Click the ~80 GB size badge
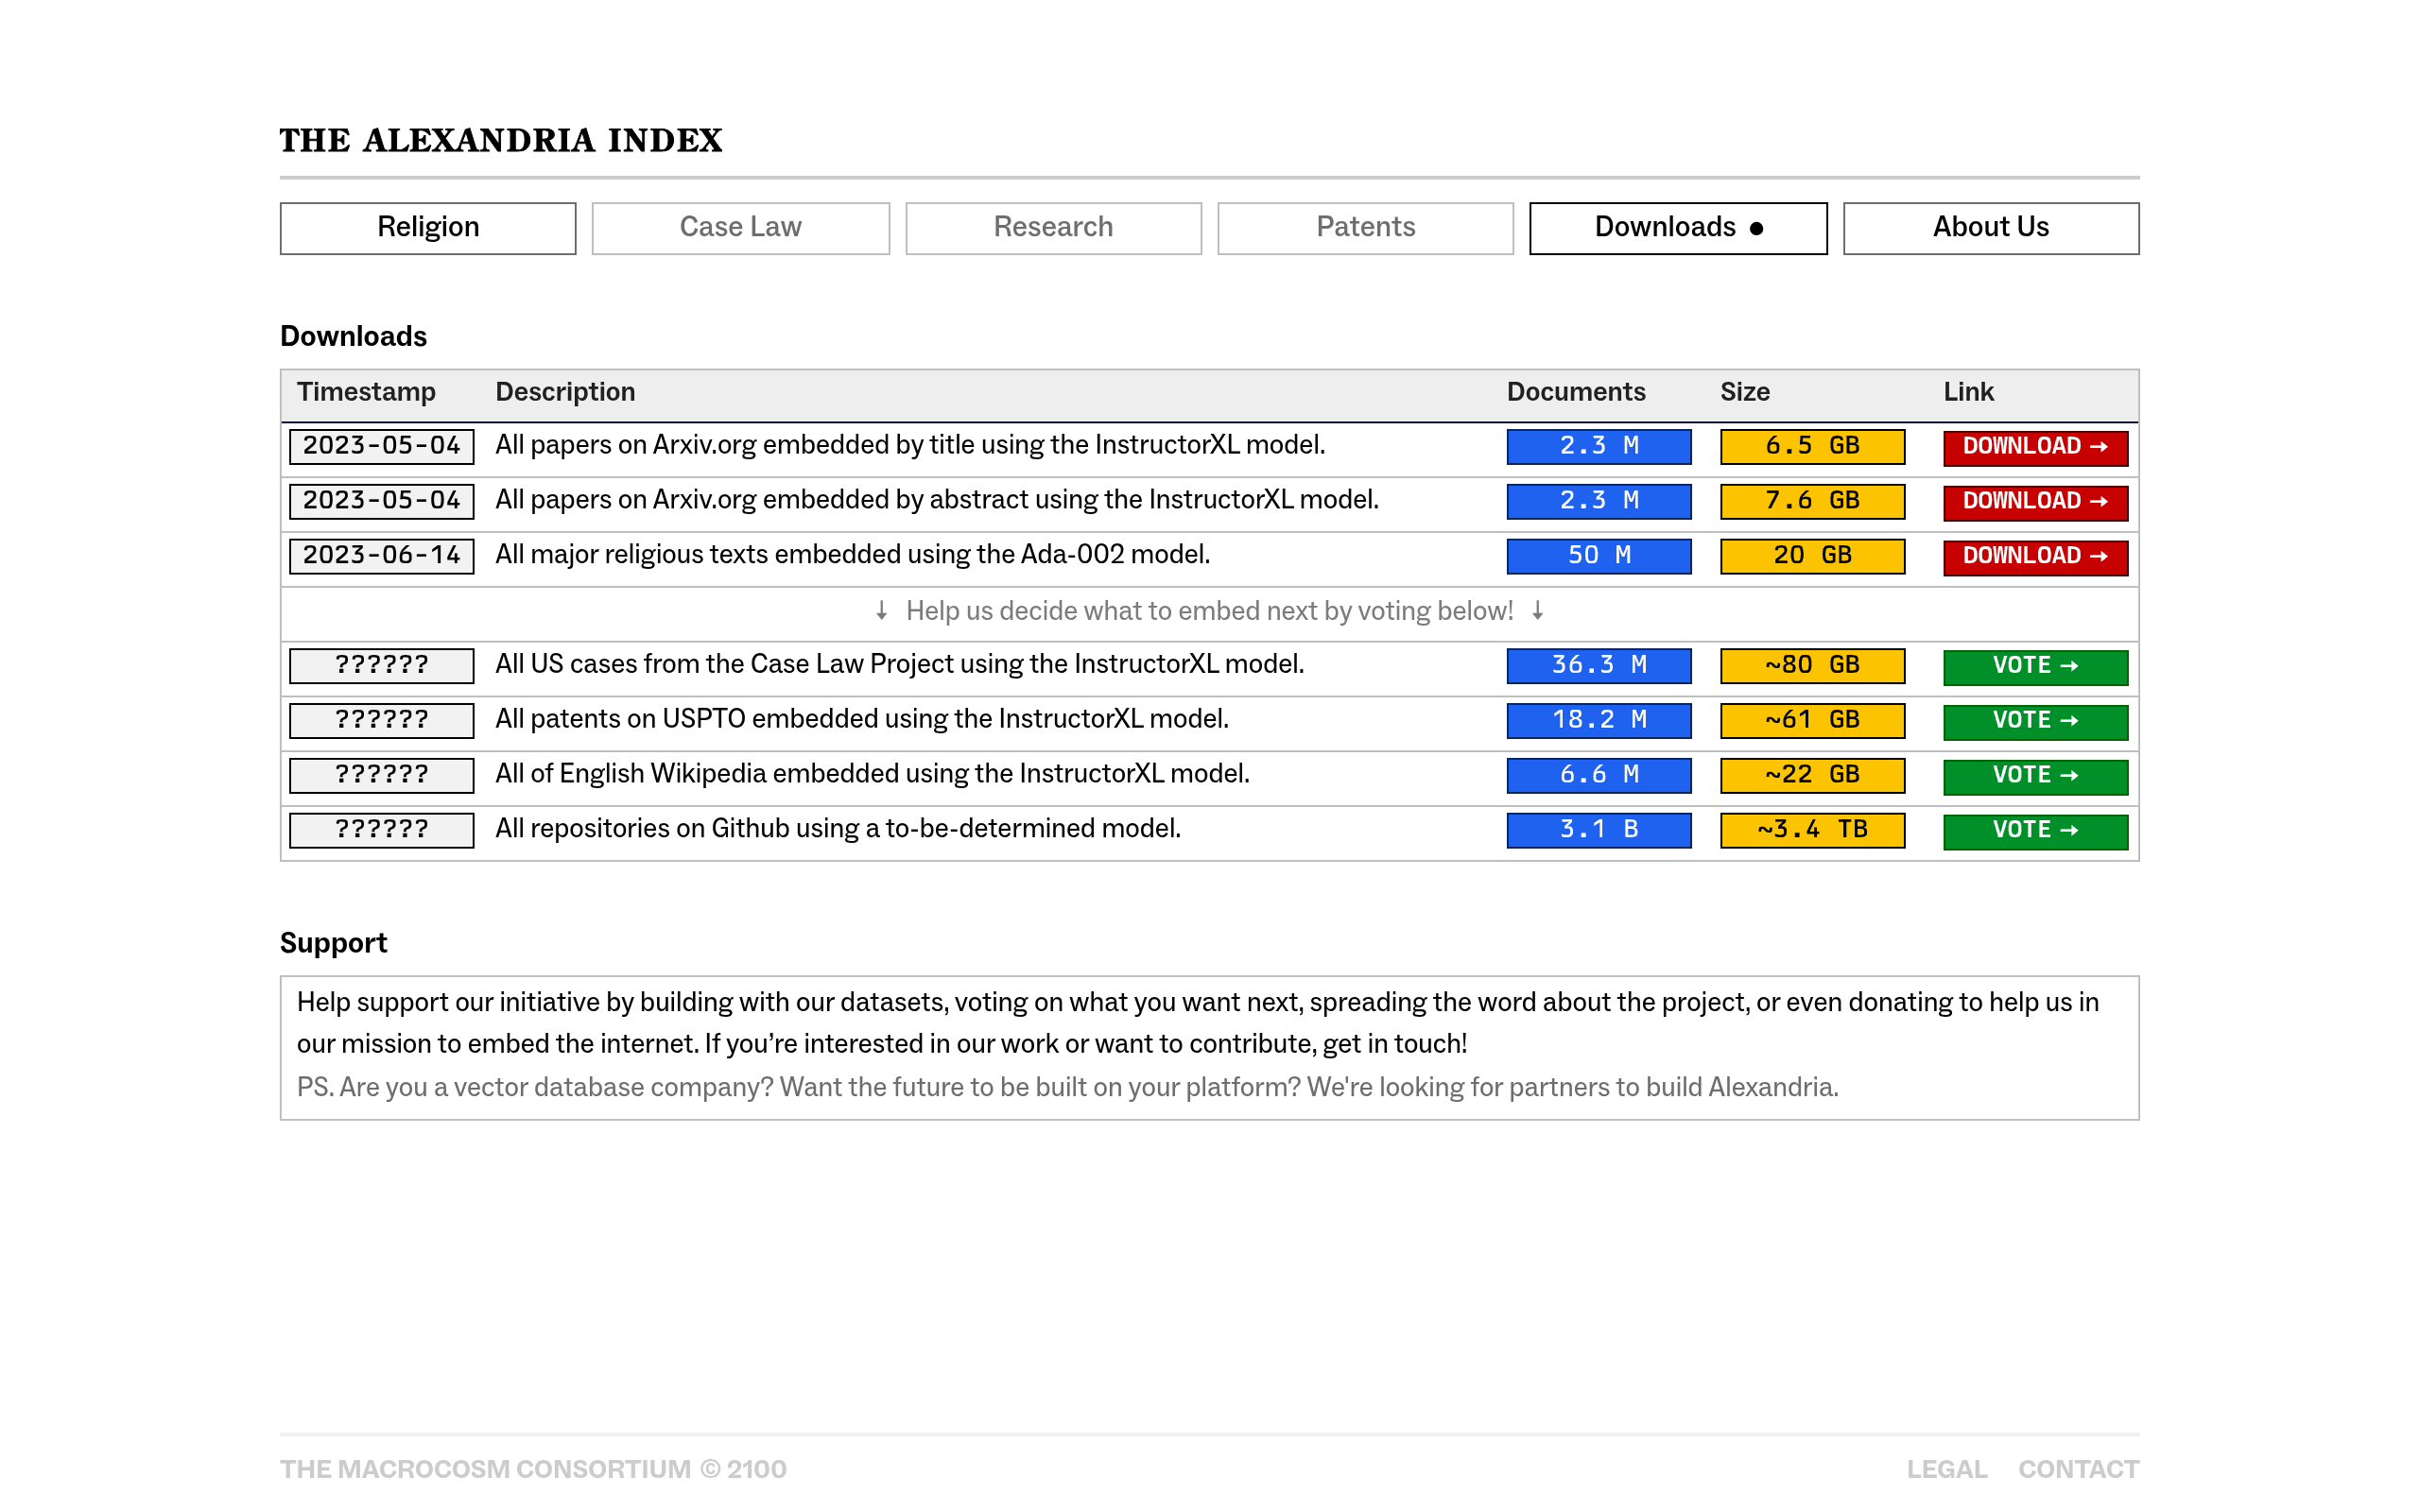The height and width of the screenshot is (1512, 2420). (x=1812, y=666)
